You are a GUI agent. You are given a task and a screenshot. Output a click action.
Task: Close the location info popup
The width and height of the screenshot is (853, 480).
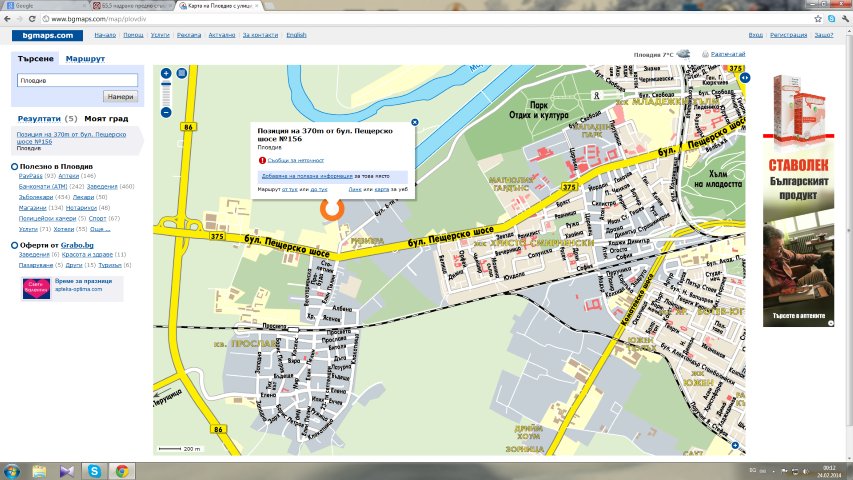click(x=415, y=122)
